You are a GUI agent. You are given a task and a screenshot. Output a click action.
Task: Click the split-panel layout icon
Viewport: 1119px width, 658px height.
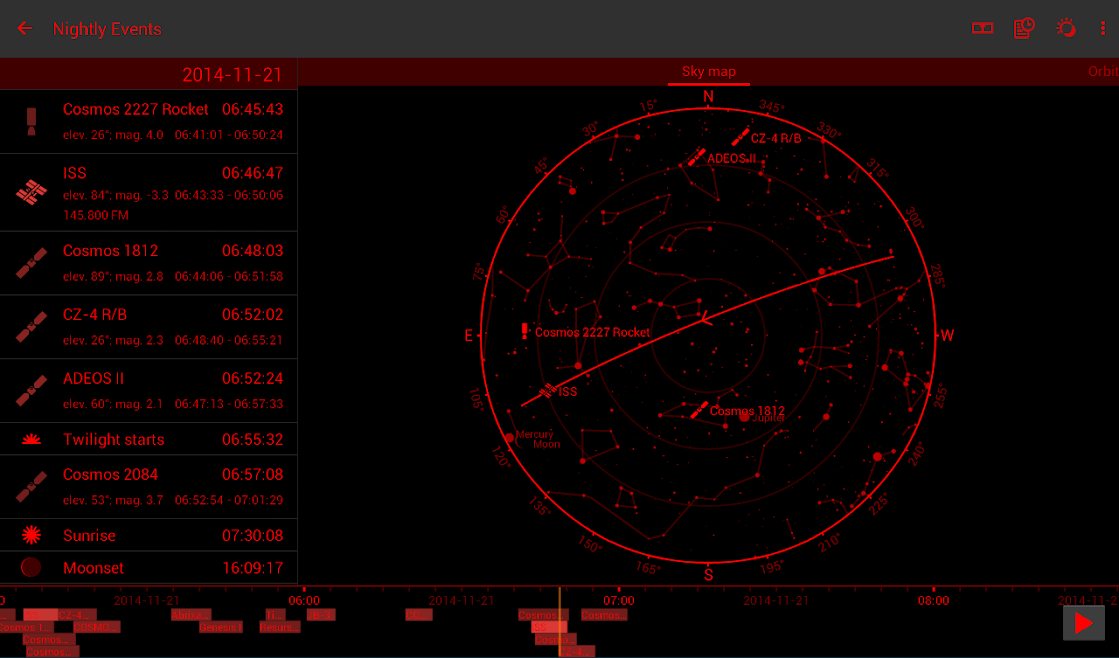tap(982, 29)
